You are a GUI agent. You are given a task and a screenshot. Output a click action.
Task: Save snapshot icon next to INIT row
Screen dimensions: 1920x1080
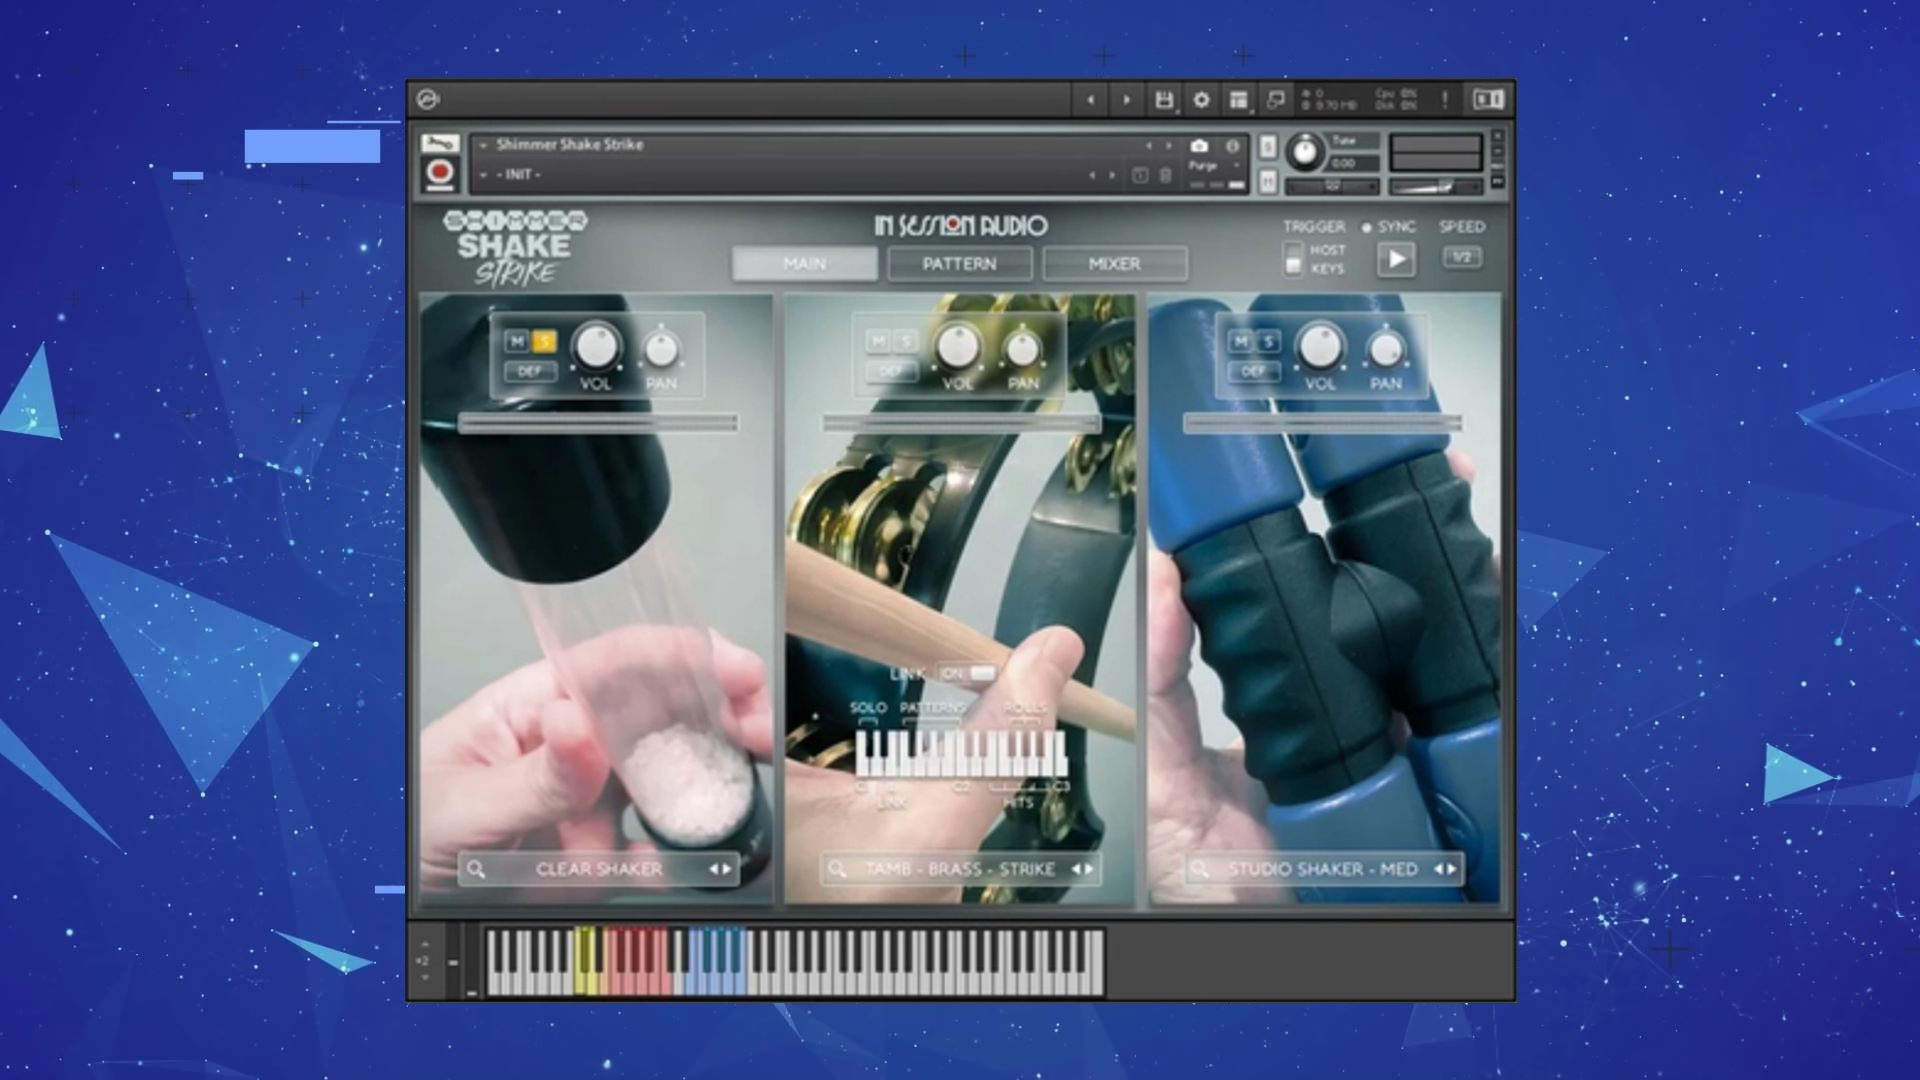(x=1140, y=175)
